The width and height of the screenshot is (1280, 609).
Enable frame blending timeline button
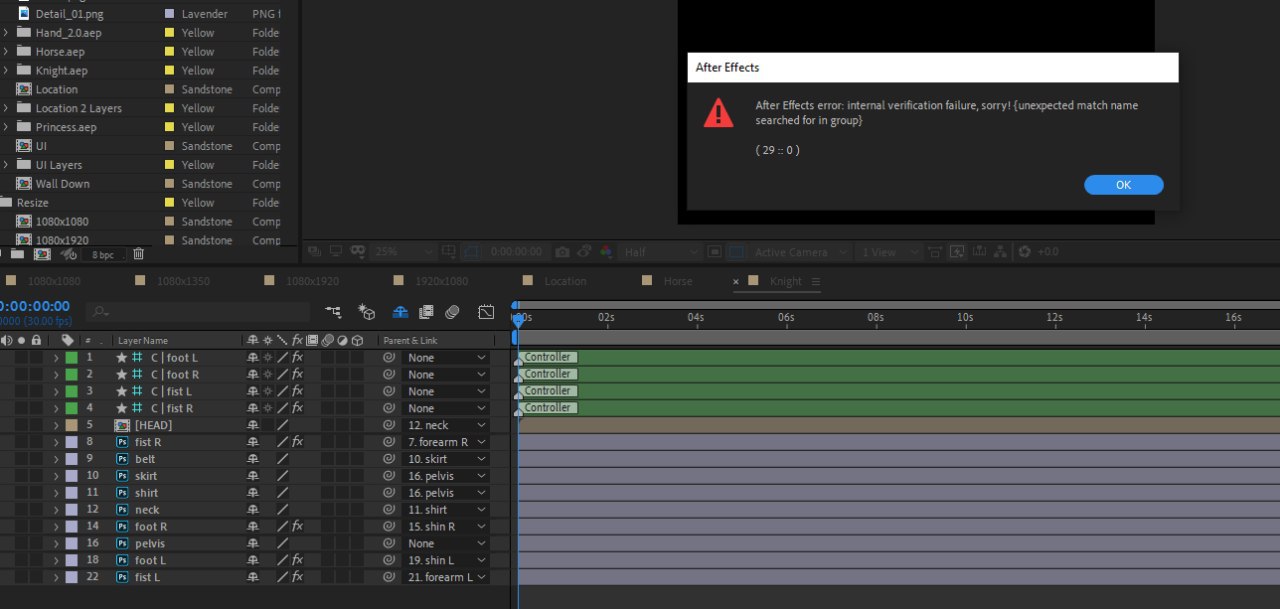[x=426, y=312]
